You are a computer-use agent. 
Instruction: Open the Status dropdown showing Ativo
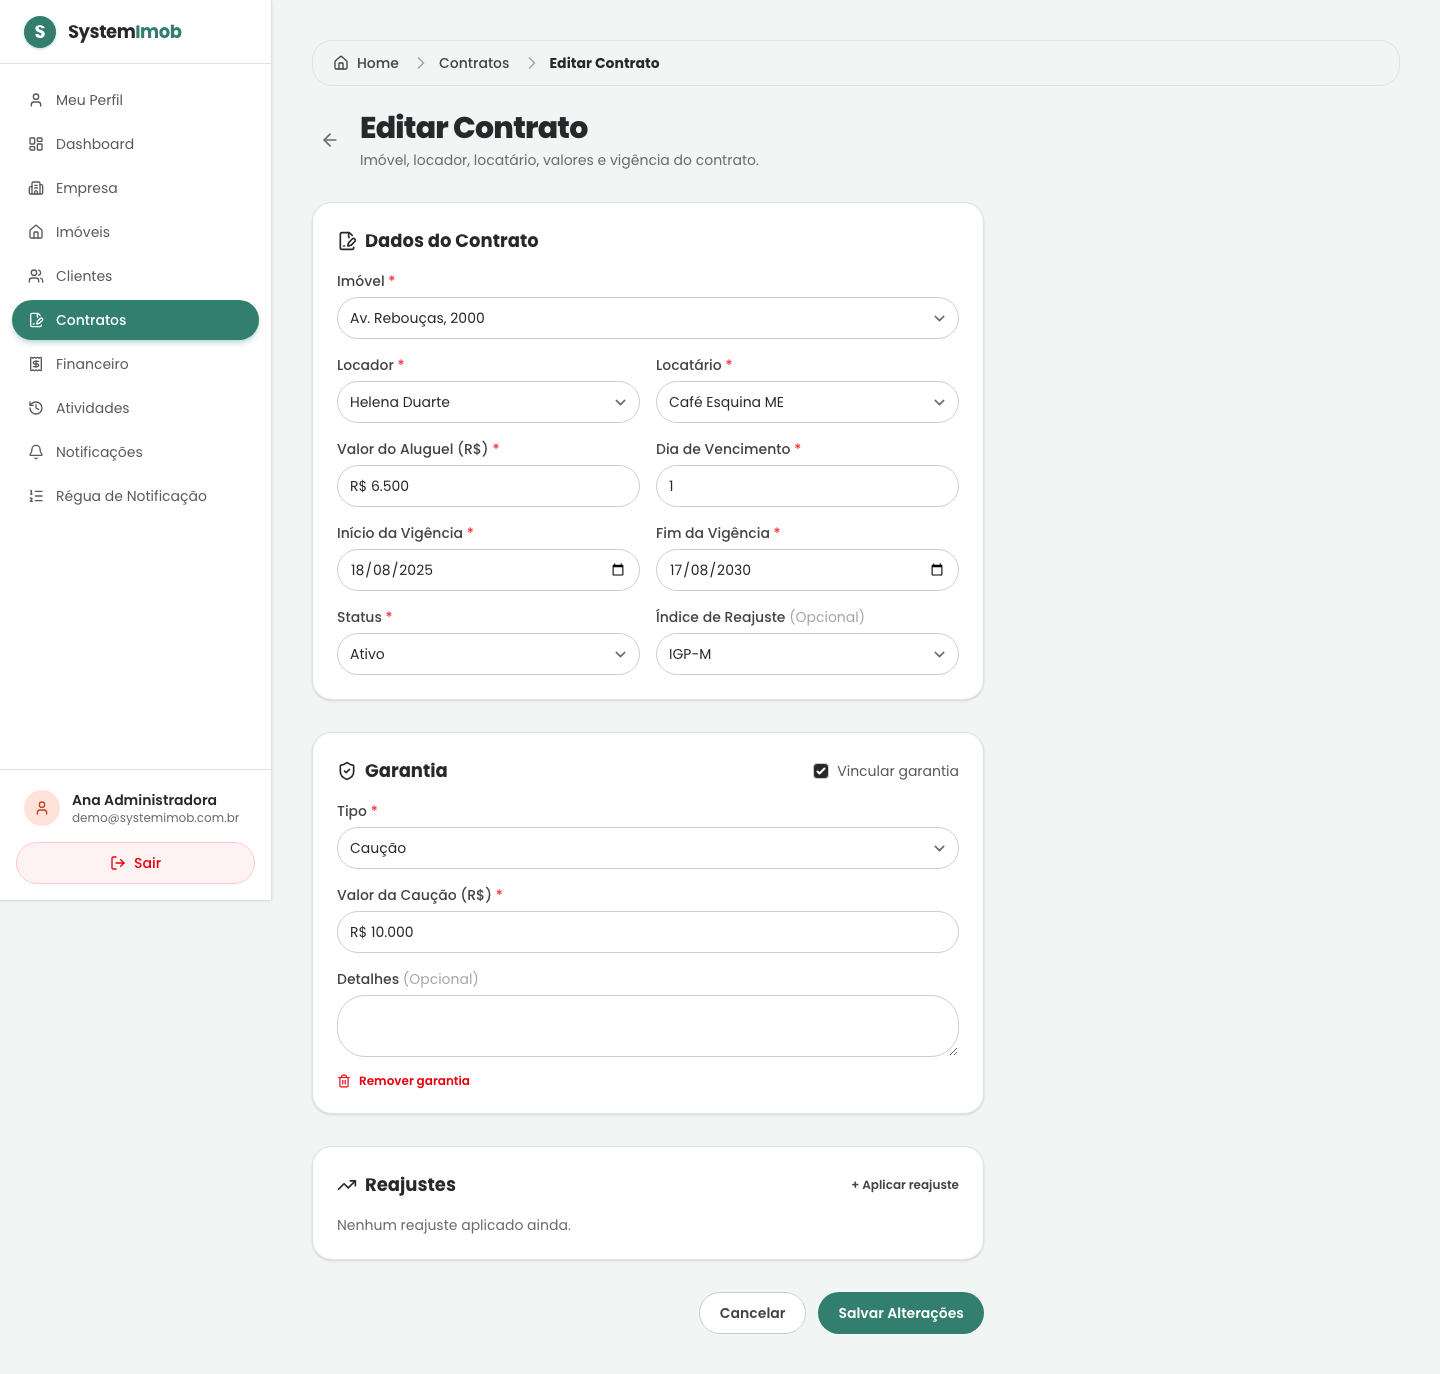[x=488, y=654]
